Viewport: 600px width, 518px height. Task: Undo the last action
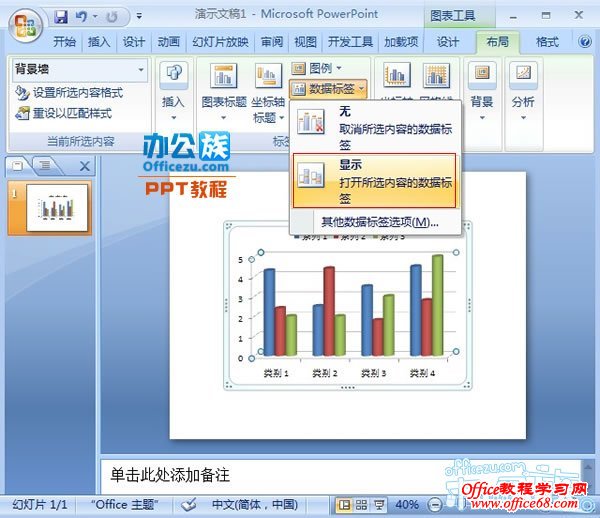coord(81,17)
